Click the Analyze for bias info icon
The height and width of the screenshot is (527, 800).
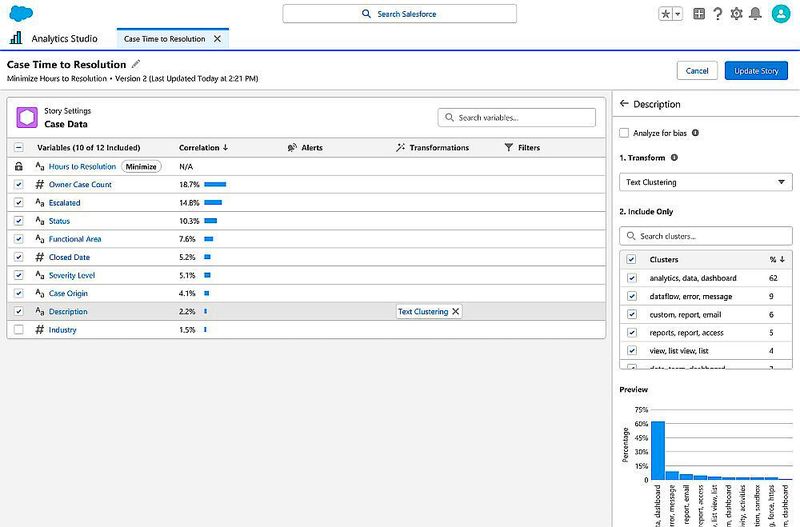[x=695, y=133]
